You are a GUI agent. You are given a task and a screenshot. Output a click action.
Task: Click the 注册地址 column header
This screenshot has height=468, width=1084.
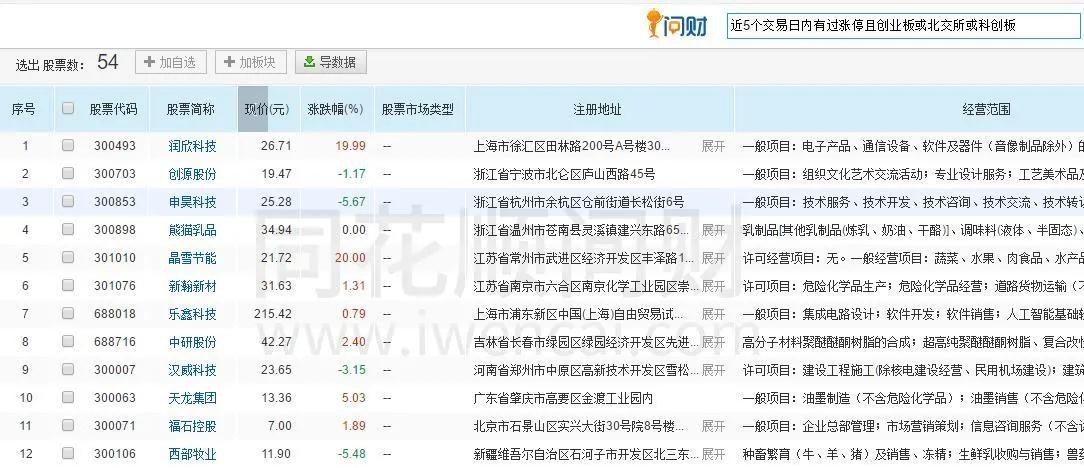(597, 109)
